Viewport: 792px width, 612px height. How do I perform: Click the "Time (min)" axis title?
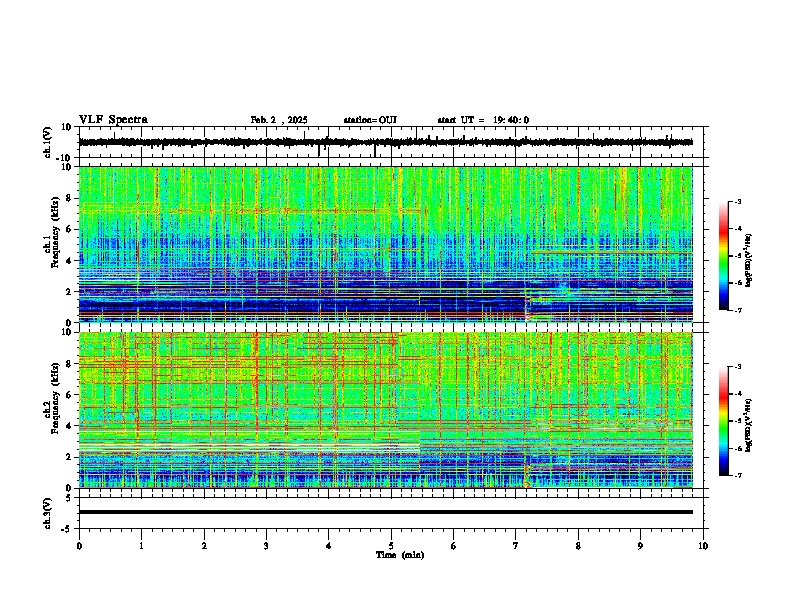click(x=400, y=555)
